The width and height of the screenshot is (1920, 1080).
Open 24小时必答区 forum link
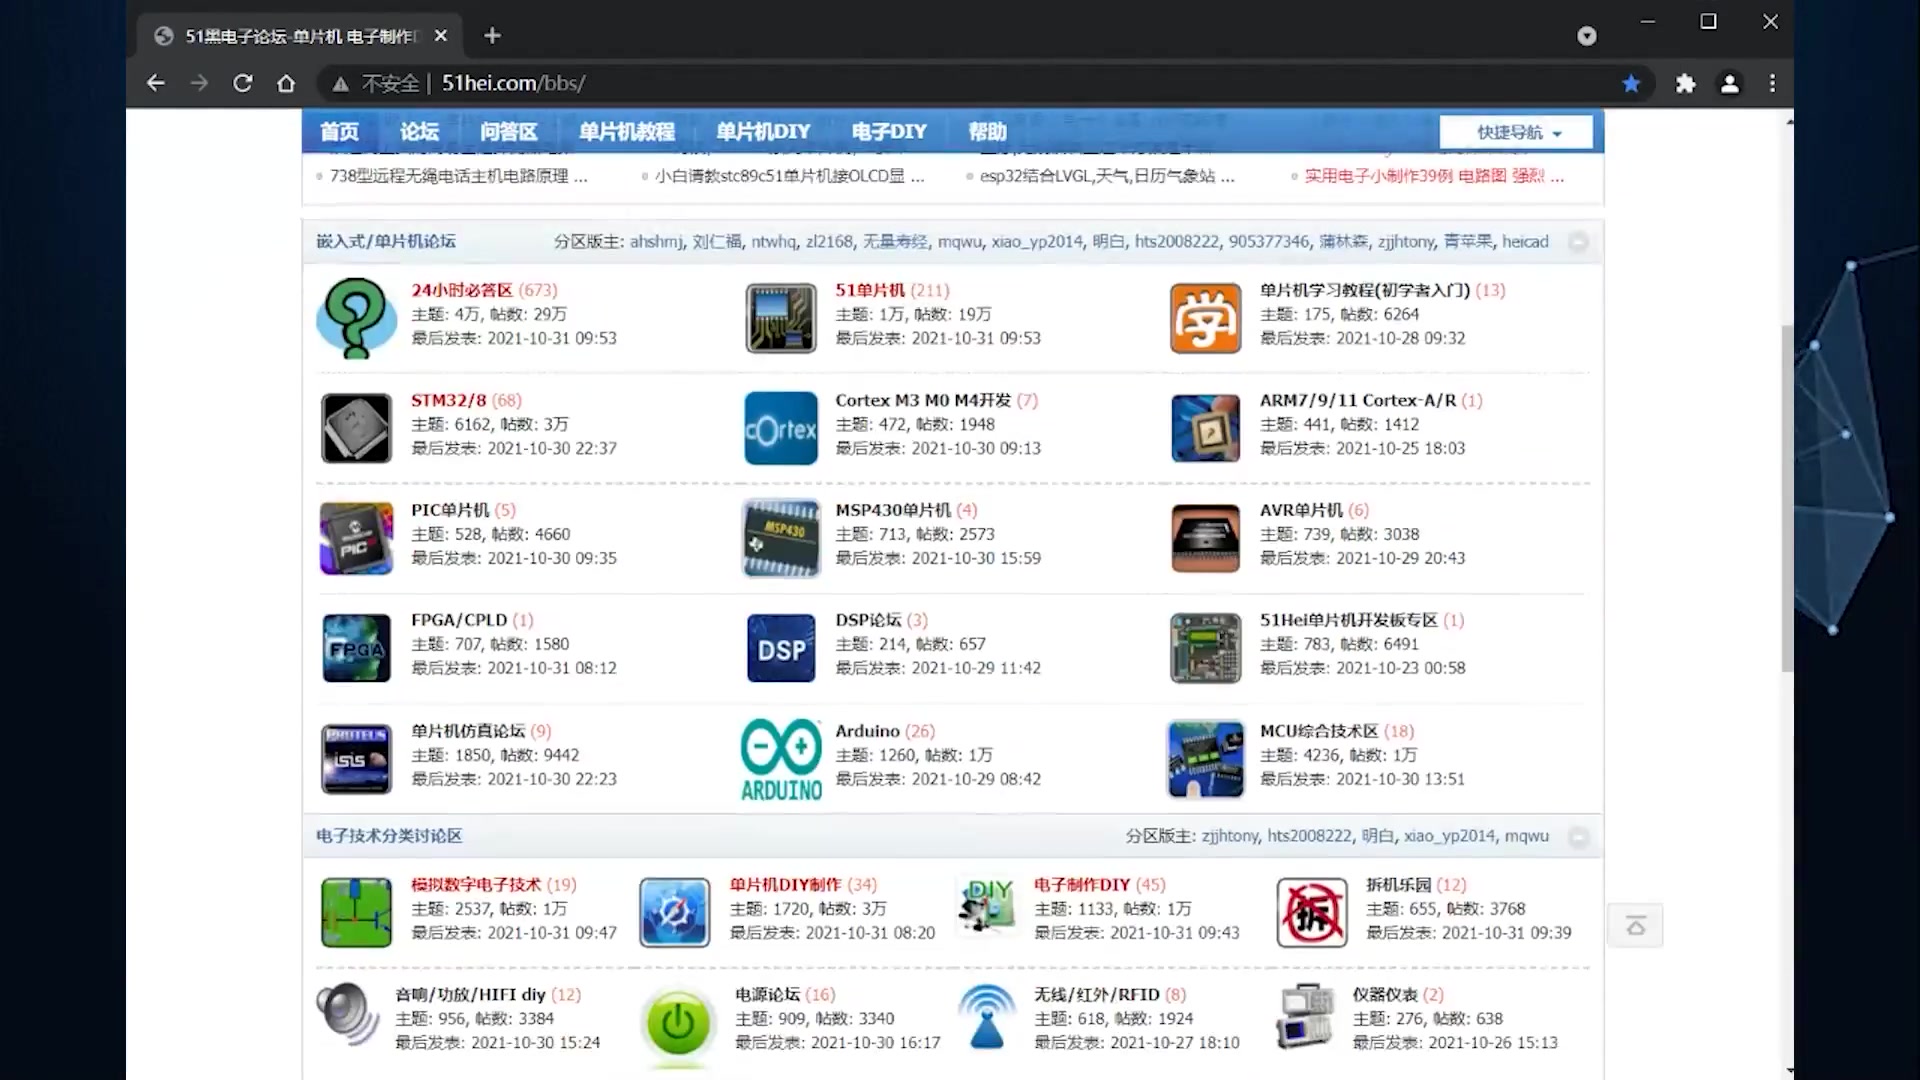click(461, 290)
